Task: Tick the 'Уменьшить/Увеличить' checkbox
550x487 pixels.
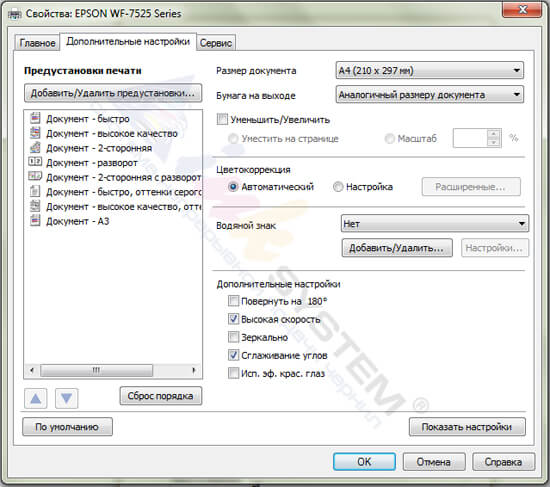Action: coord(222,119)
